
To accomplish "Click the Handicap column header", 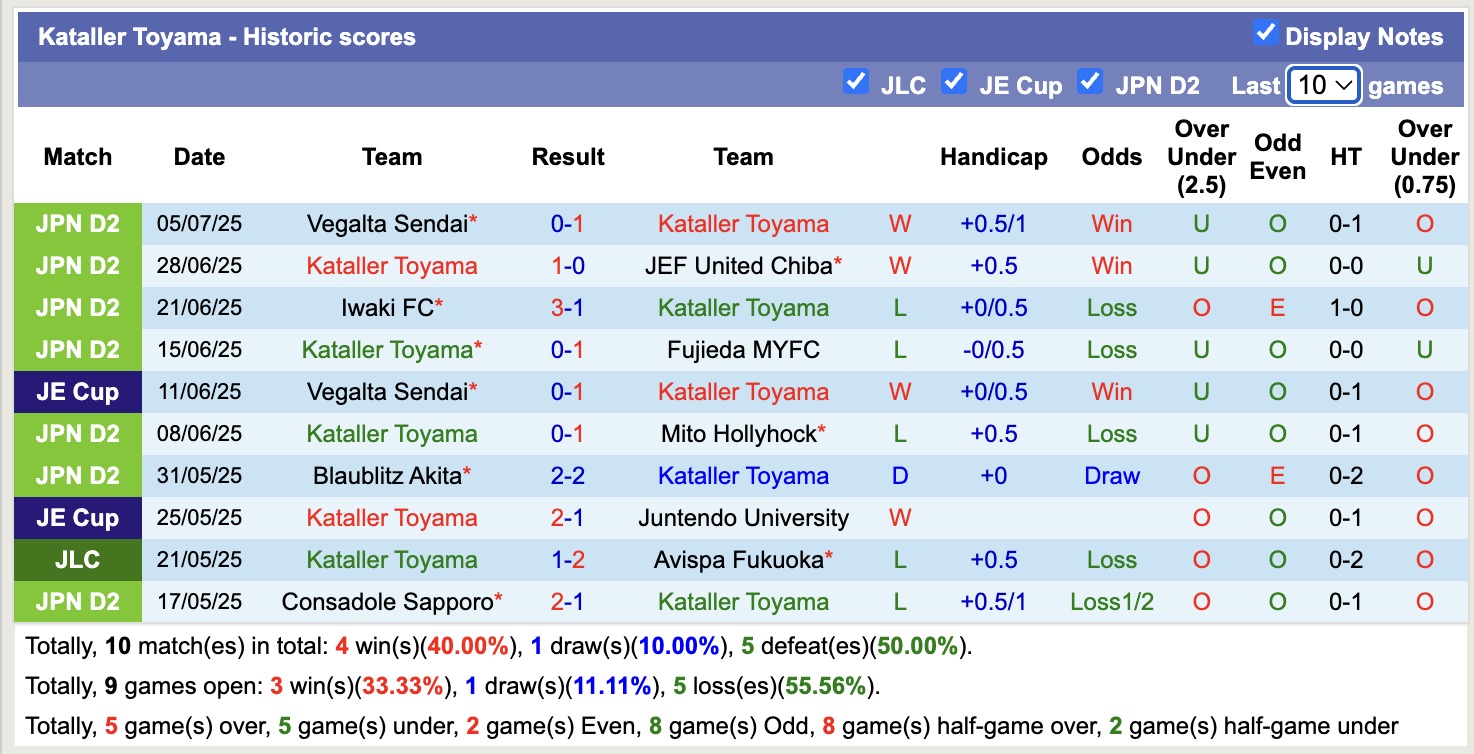I will tap(993, 157).
